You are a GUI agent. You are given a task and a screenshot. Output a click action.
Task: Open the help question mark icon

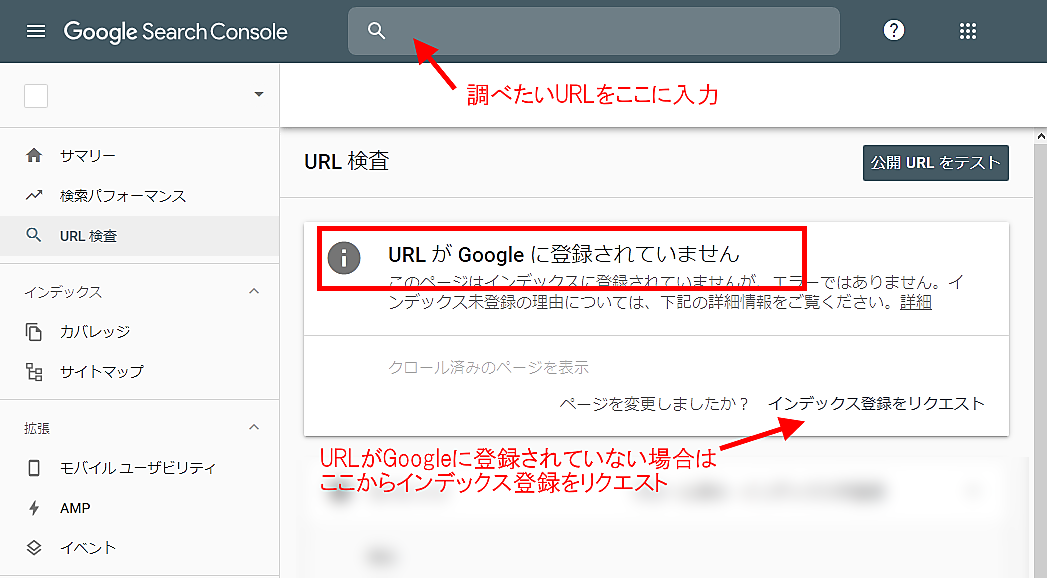click(893, 31)
